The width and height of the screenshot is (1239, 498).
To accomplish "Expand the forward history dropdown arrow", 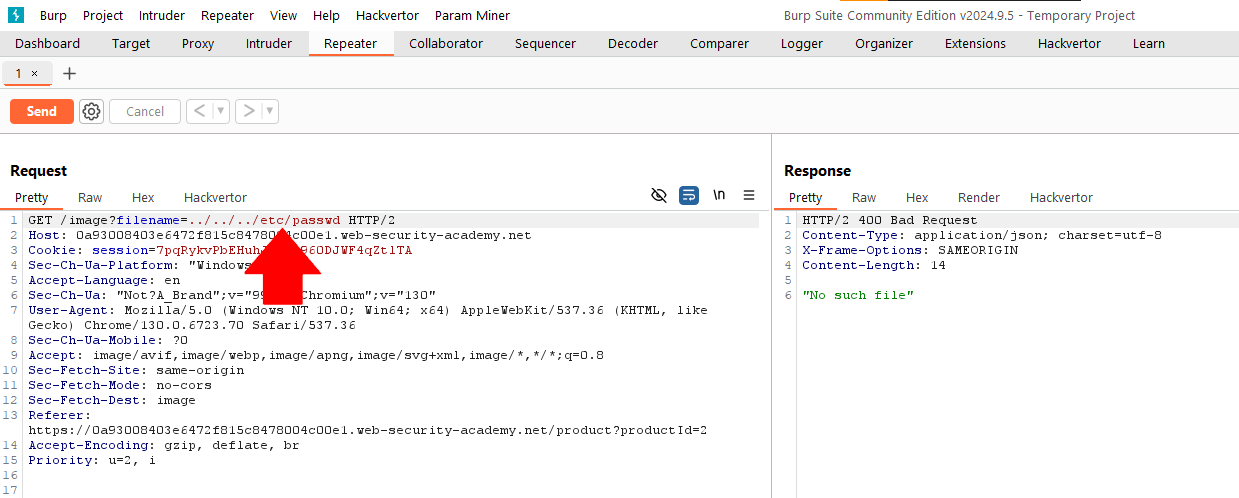I will tap(270, 111).
